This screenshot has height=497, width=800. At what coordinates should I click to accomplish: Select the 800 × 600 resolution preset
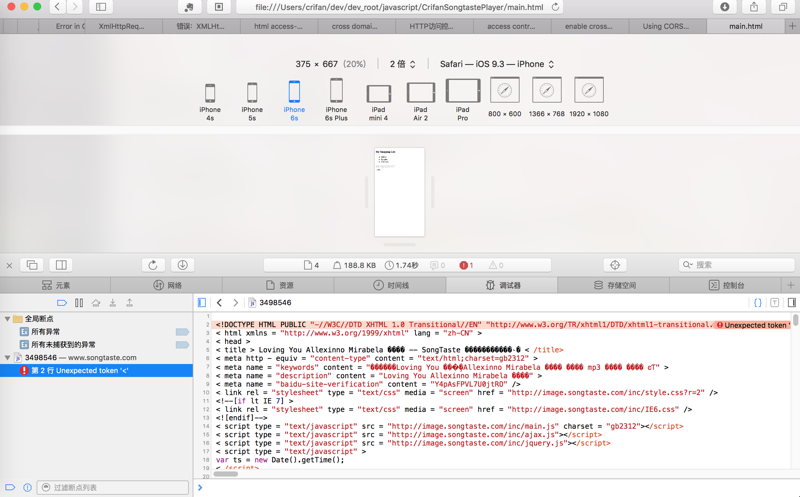click(505, 97)
